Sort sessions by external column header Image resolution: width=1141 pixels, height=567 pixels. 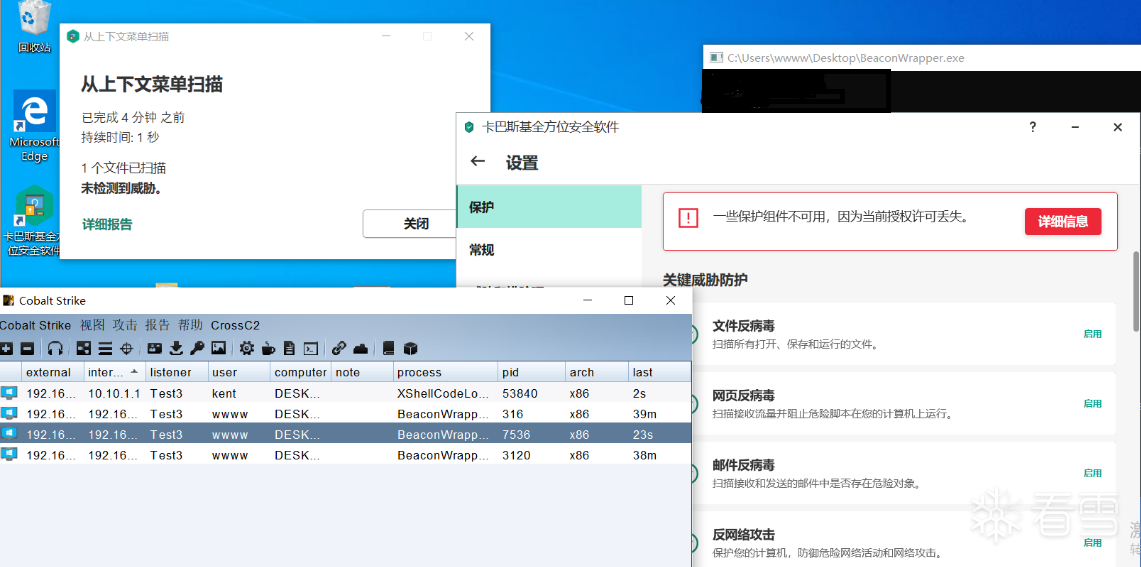tap(52, 372)
